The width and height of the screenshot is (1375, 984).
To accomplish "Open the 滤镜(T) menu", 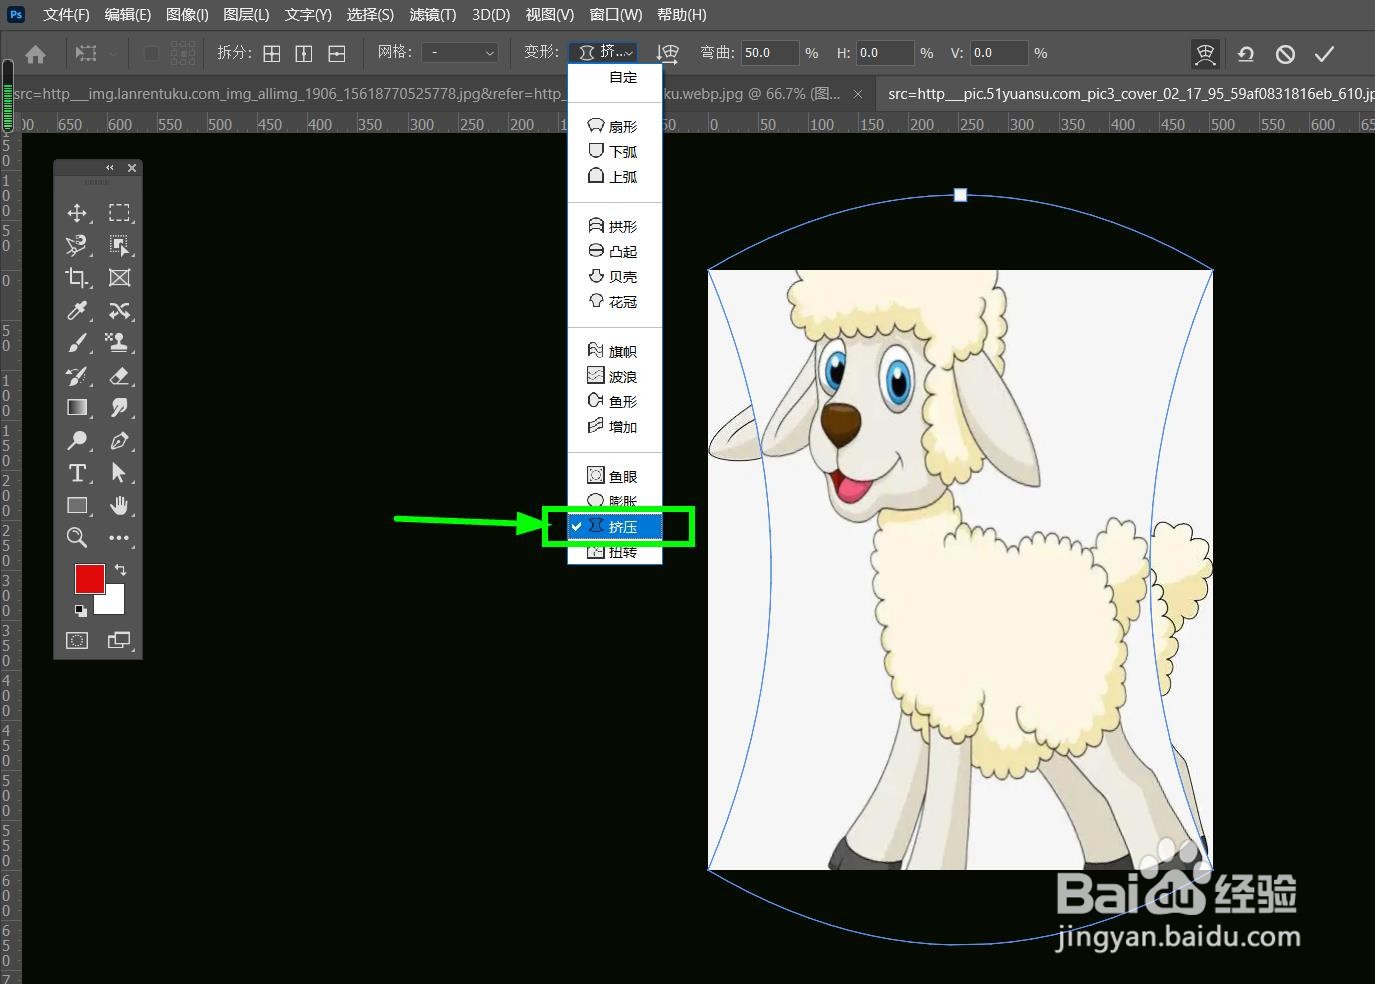I will (432, 15).
